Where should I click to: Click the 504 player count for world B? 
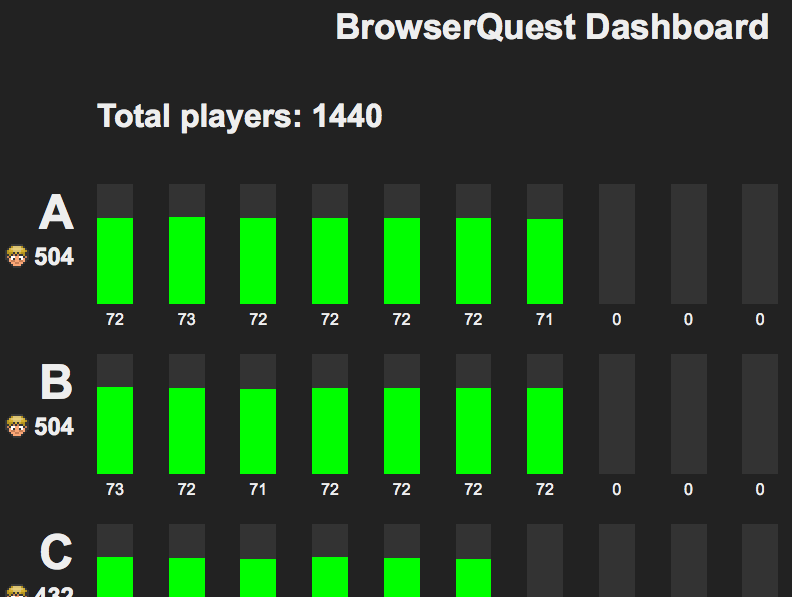tap(54, 427)
